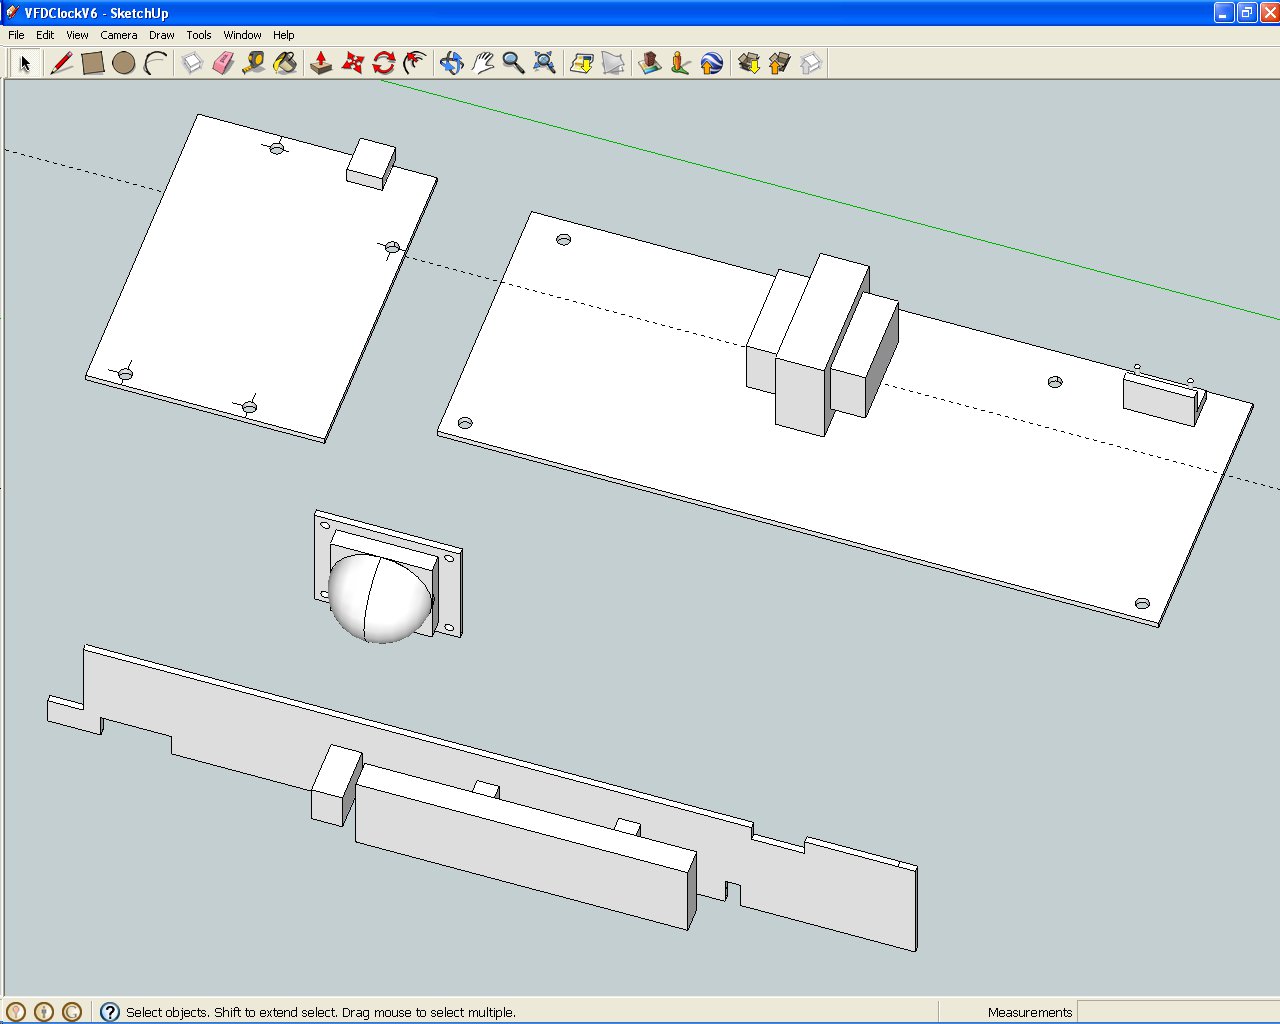The image size is (1280, 1024).
Task: Pick the Offset tool
Action: pos(414,64)
